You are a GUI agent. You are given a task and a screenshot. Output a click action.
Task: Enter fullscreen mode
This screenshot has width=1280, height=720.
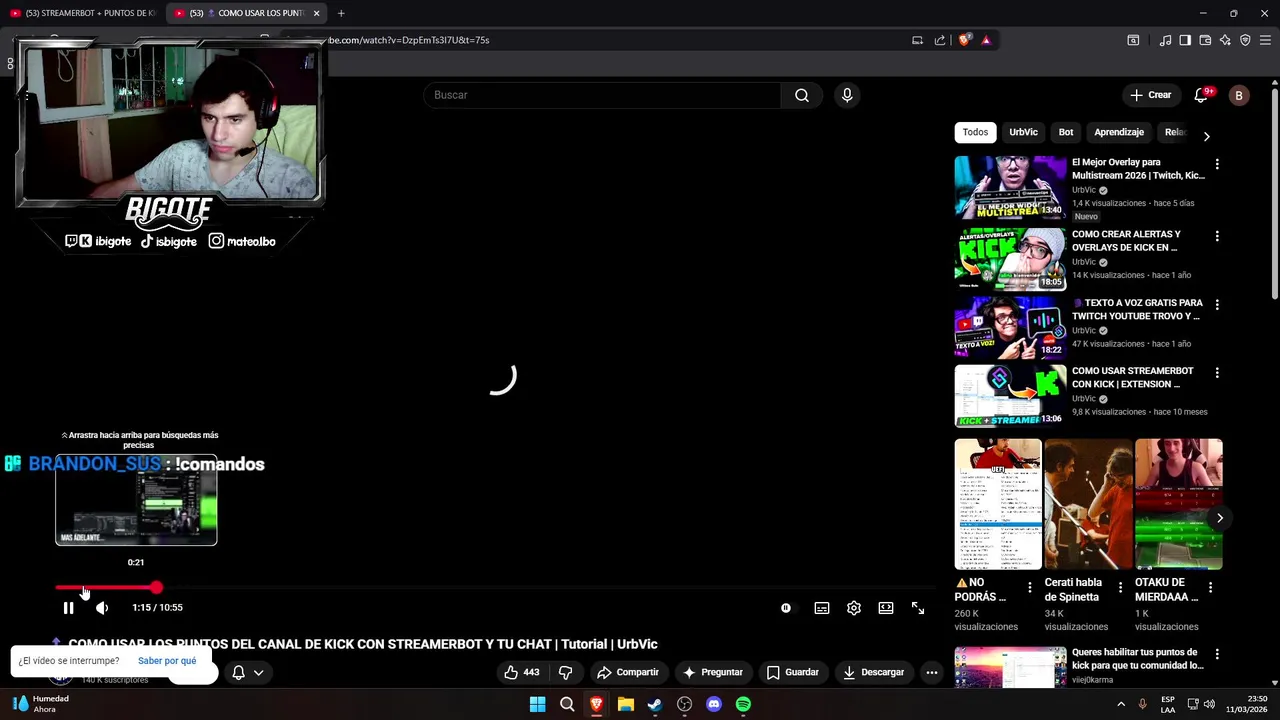point(918,608)
